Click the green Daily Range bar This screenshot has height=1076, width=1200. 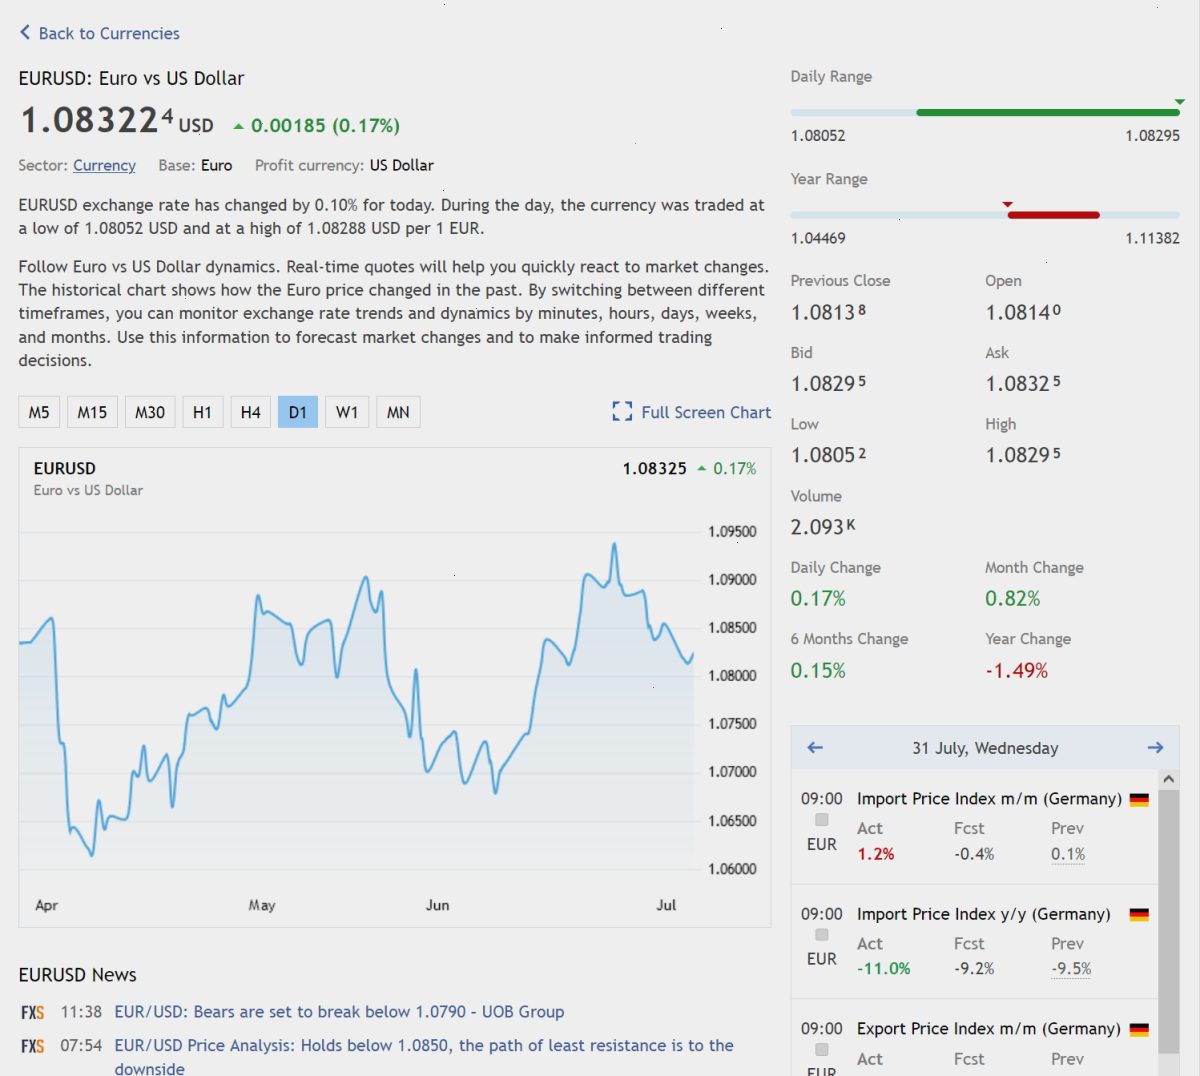(1048, 112)
